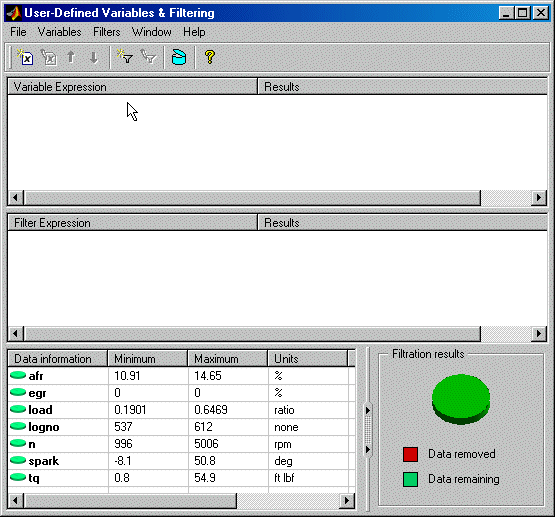This screenshot has width=555, height=517.
Task: Click the green oval next to logno
Action: click(x=18, y=426)
